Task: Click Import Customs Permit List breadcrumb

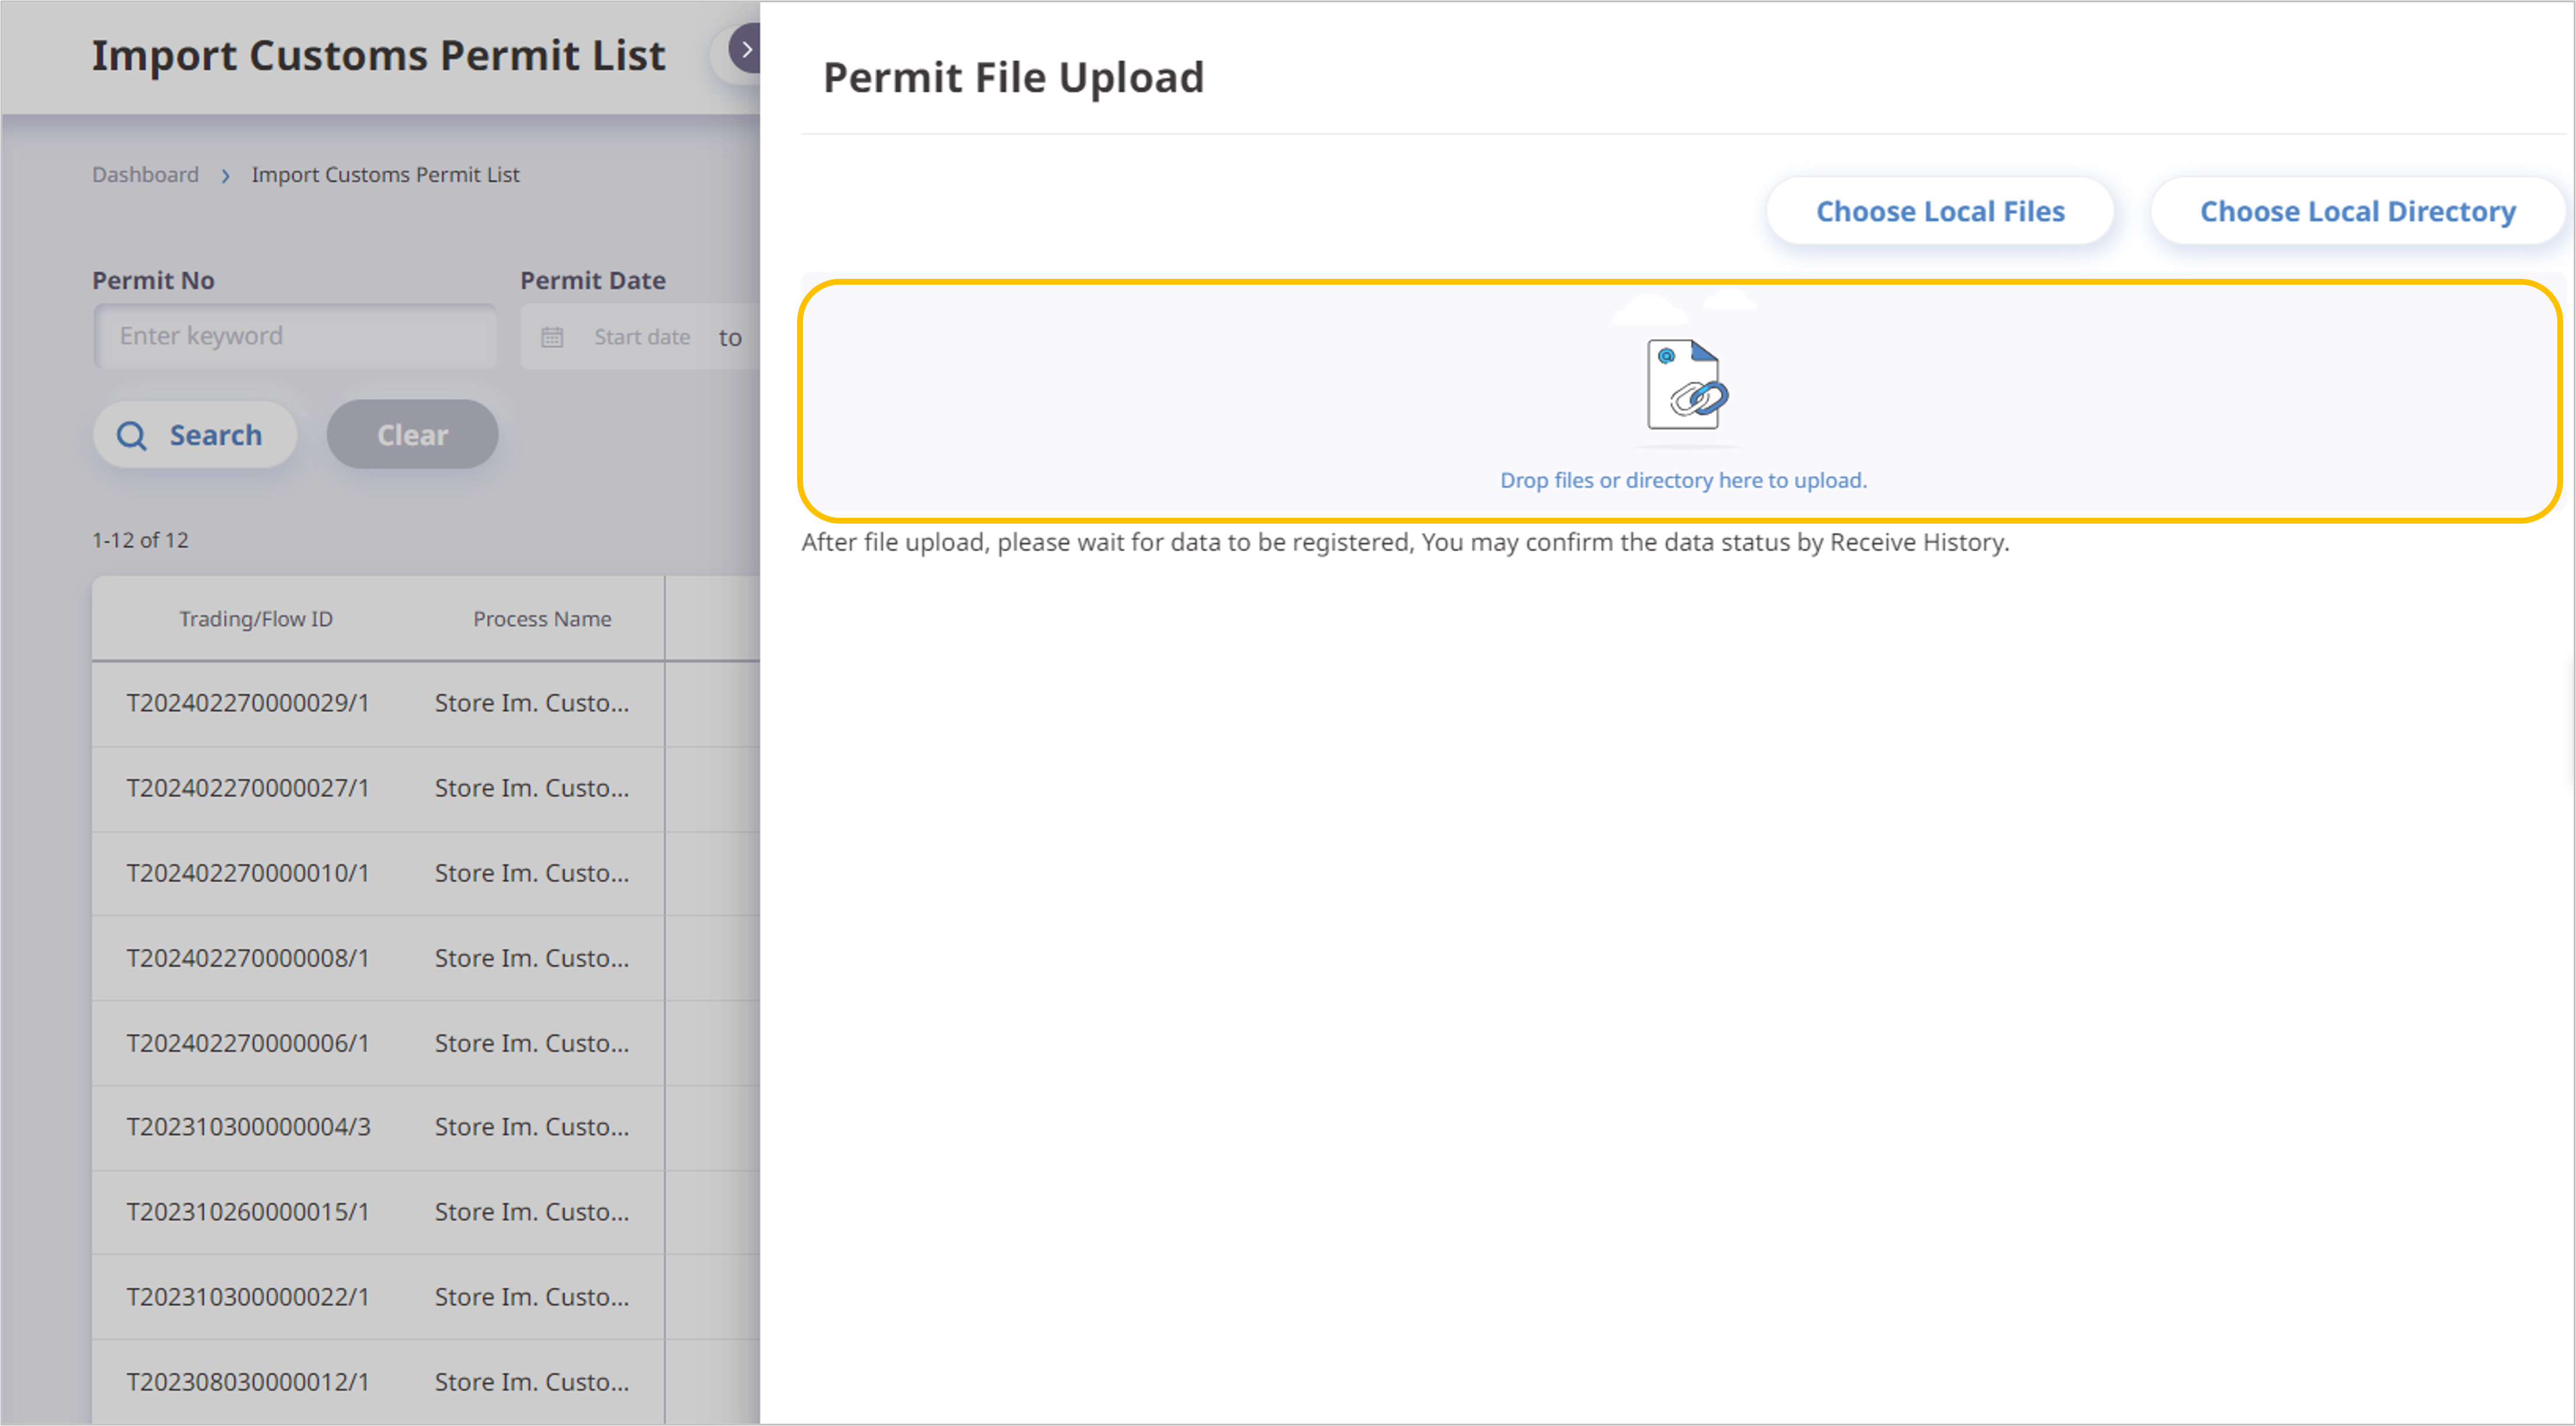Action: click(x=385, y=174)
